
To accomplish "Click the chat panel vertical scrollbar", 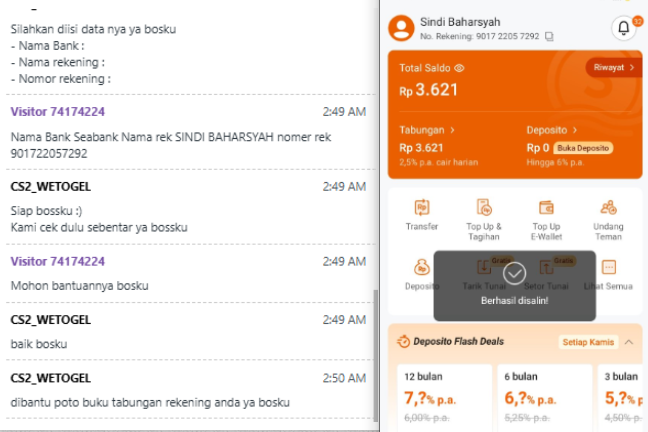I will coord(375,355).
